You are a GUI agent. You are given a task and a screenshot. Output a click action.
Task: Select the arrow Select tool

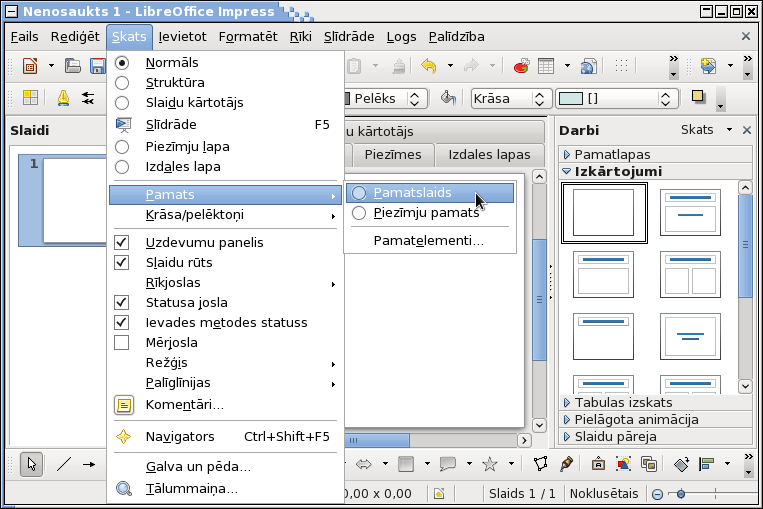point(32,464)
